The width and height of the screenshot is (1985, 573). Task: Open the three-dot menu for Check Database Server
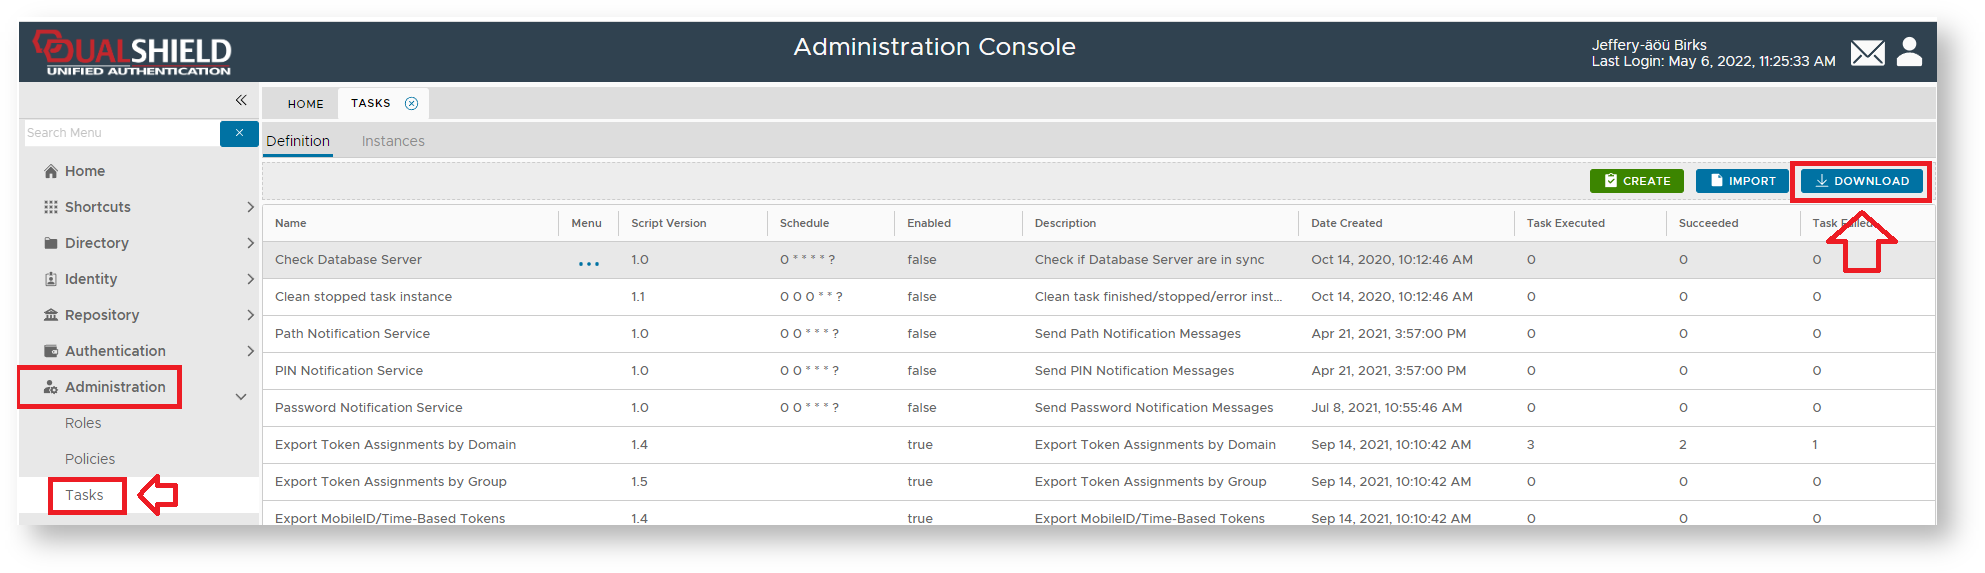pos(589,264)
